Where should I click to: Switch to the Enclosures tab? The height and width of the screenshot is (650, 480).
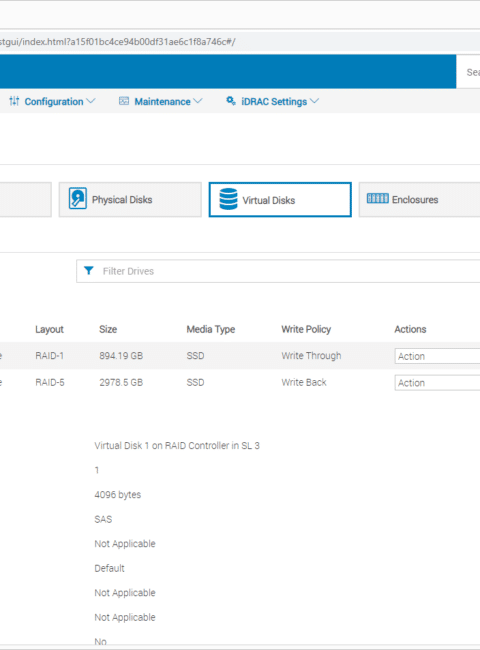point(419,199)
